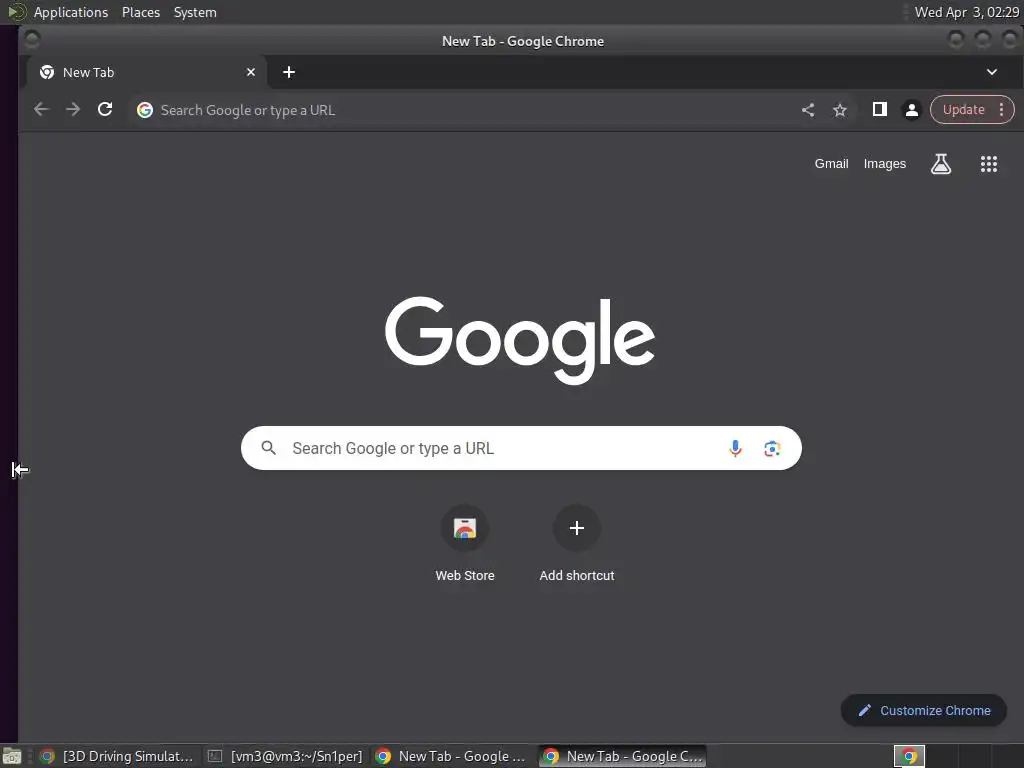Click the window menu button in the title bar
The height and width of the screenshot is (768, 1024).
tap(31, 40)
